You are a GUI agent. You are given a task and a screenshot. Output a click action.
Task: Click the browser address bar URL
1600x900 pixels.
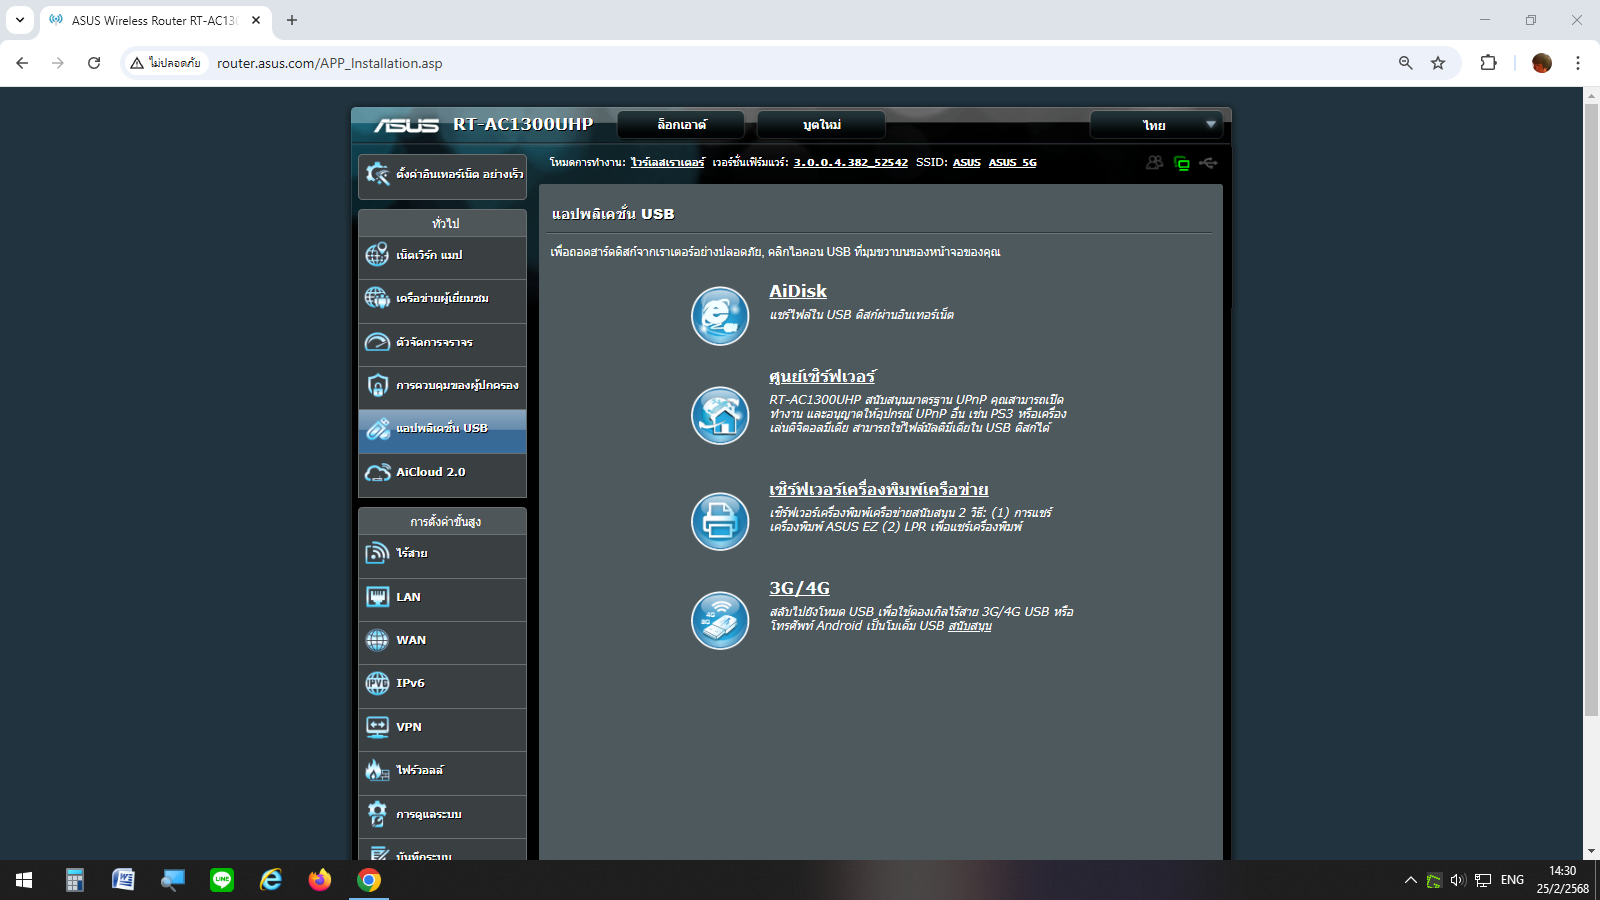pyautogui.click(x=330, y=63)
